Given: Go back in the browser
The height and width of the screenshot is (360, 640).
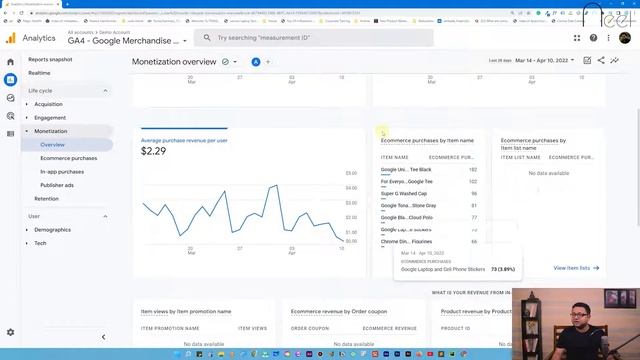Looking at the screenshot, I should 5,13.
